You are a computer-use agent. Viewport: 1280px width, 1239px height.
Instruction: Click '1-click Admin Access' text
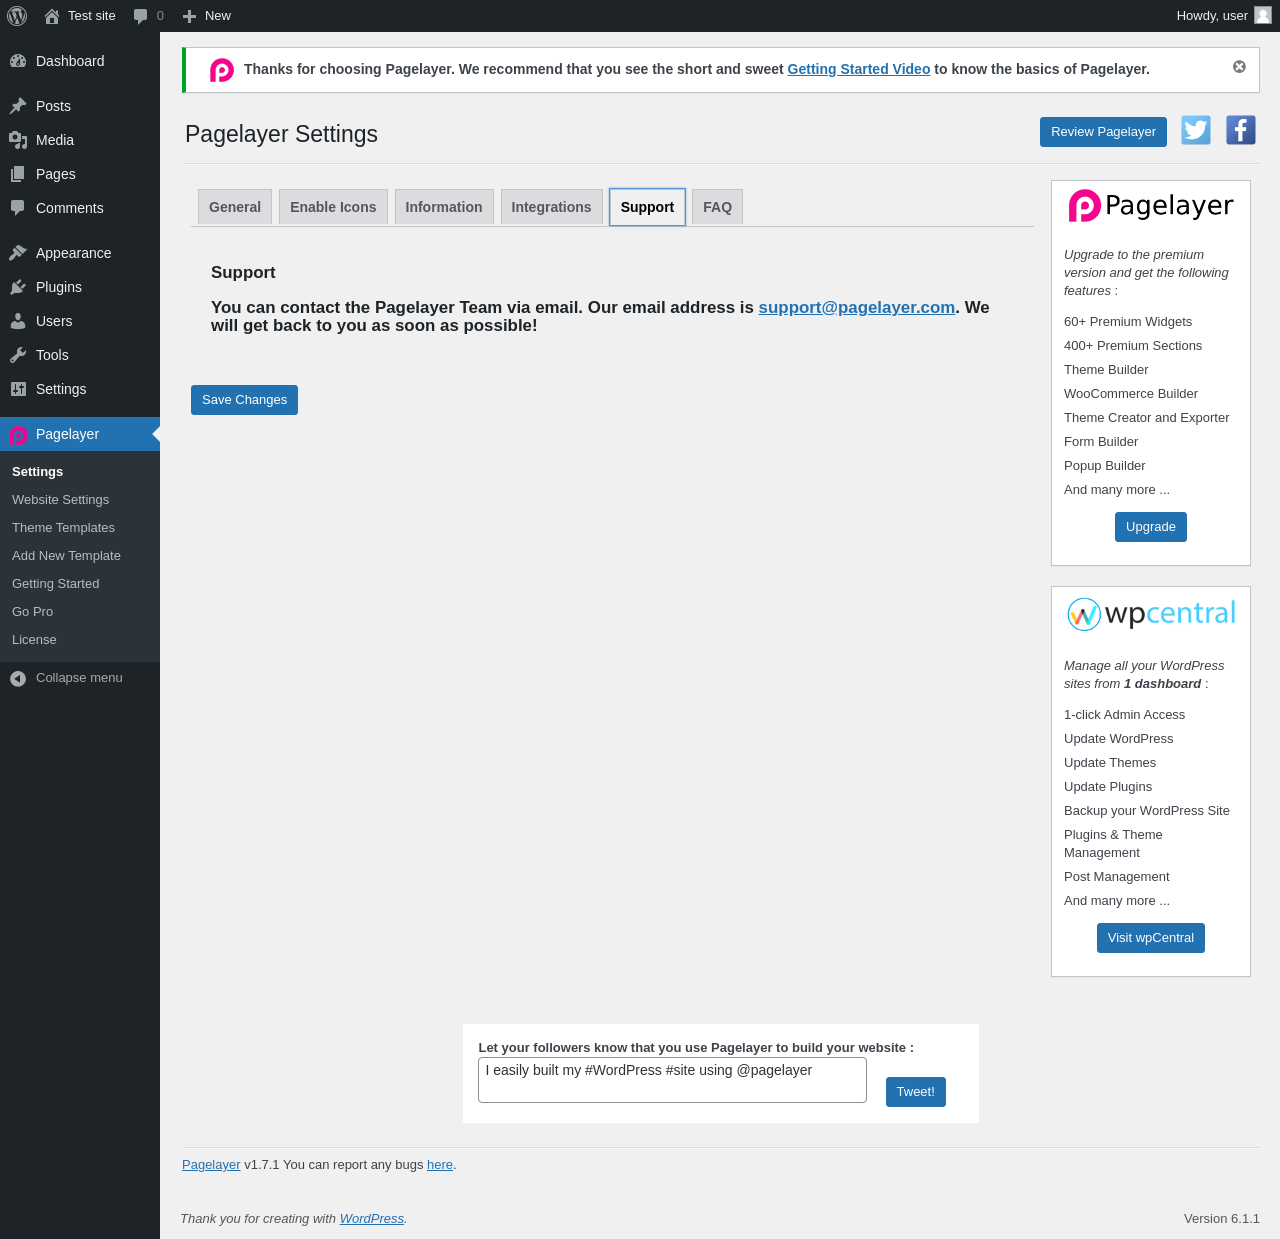(x=1124, y=715)
